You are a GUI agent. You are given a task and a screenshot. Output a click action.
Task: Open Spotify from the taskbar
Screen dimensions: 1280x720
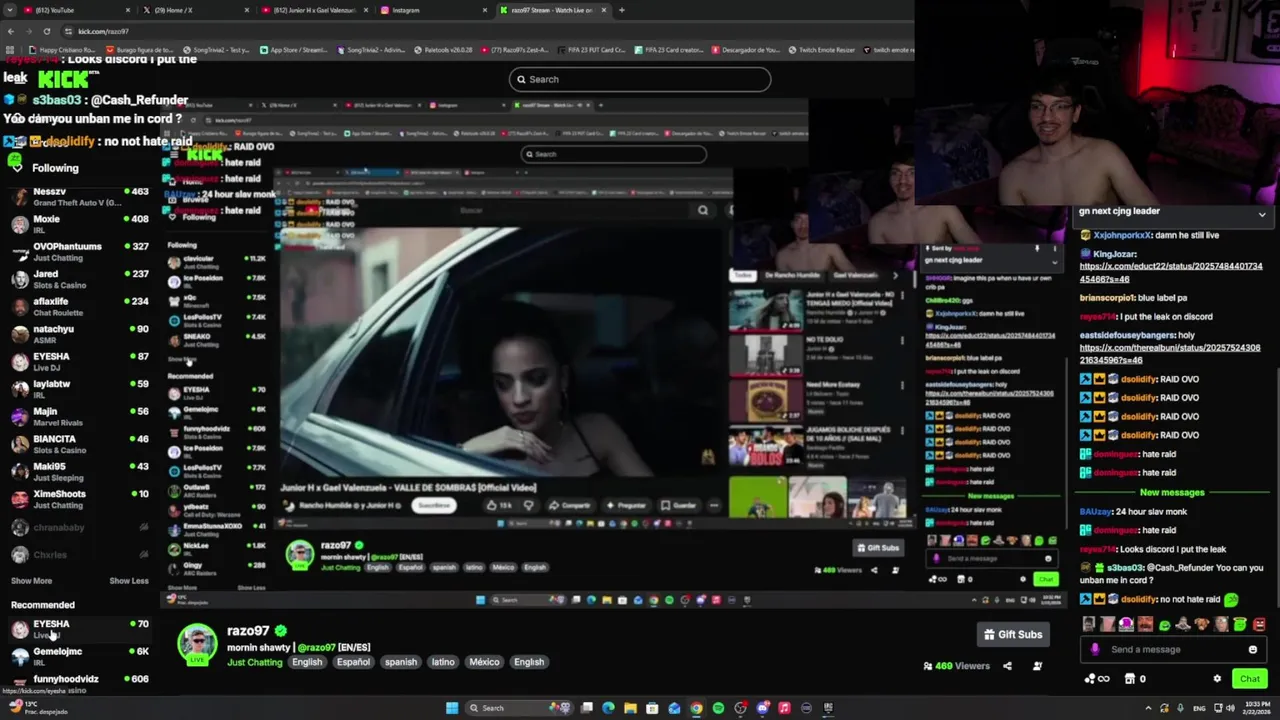click(x=718, y=708)
